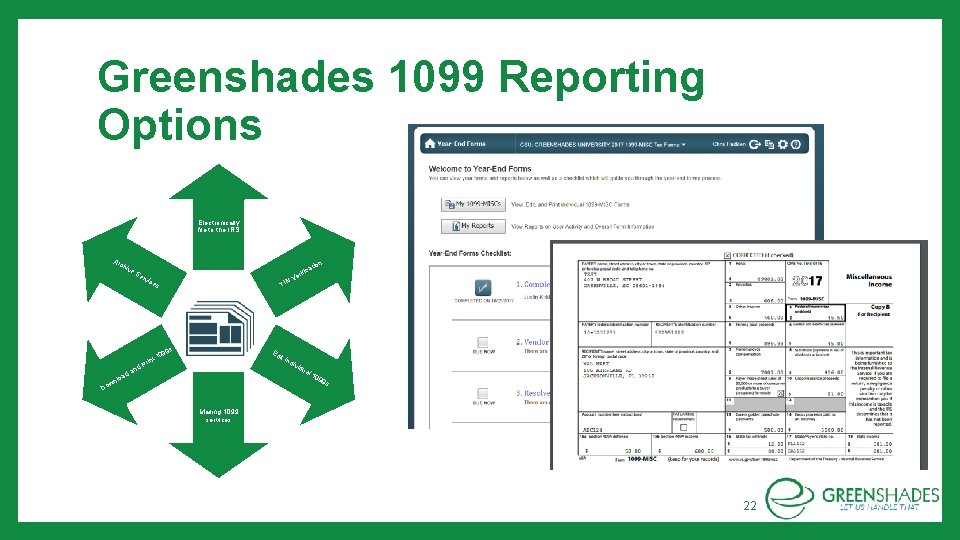
Task: Click the 'Miscellaneous Income' form title
Action: [x=869, y=280]
